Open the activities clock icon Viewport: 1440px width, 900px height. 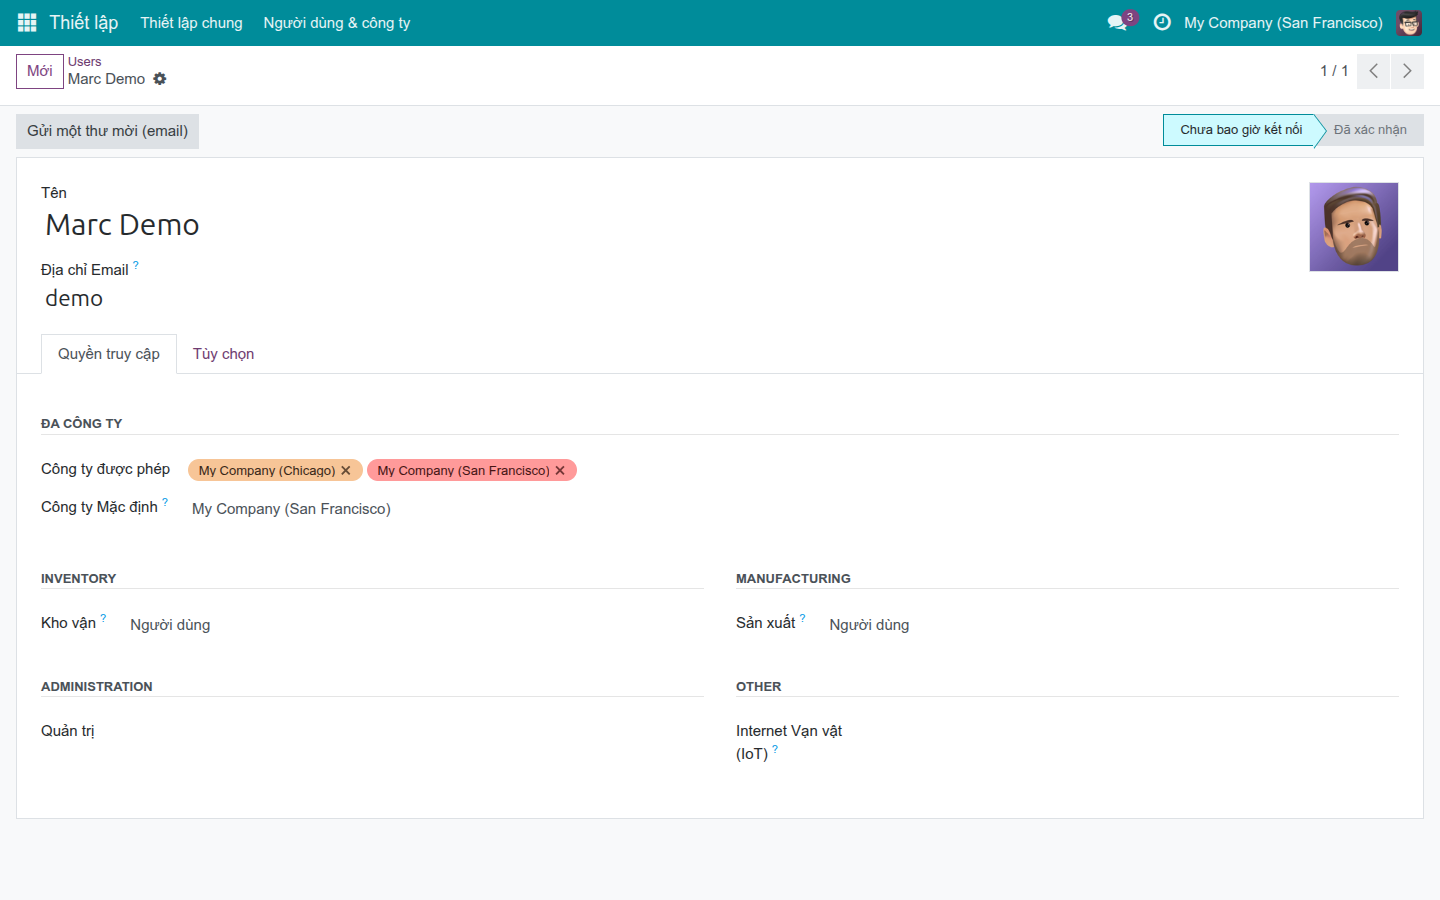(1162, 22)
